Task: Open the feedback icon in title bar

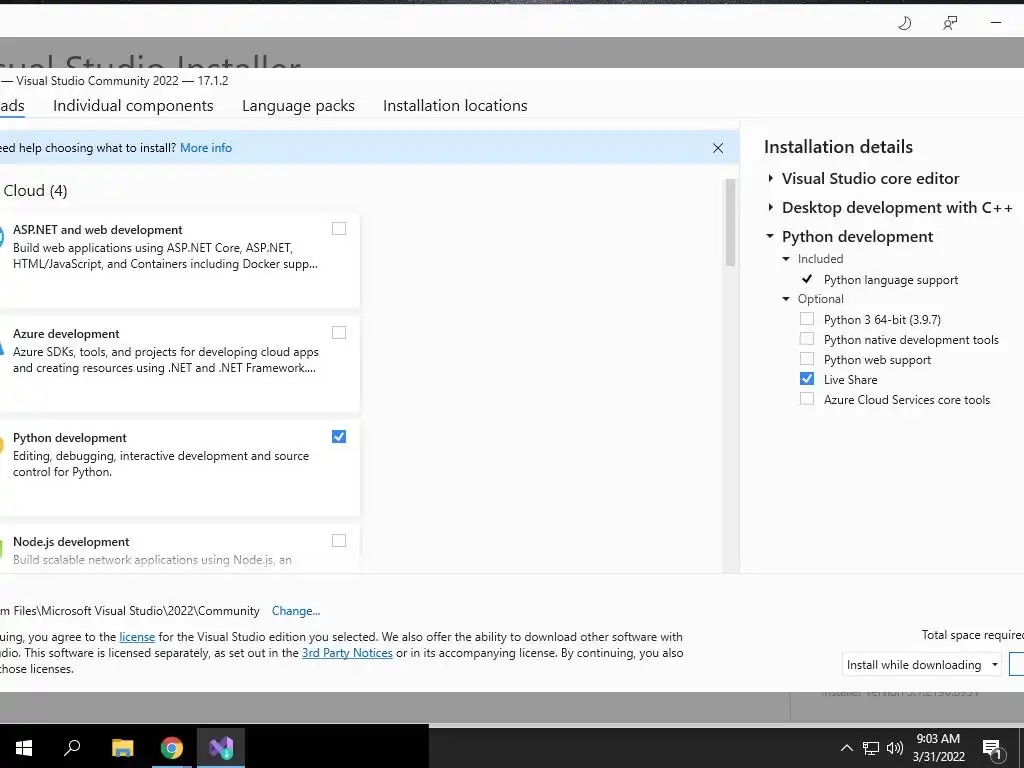Action: (950, 24)
